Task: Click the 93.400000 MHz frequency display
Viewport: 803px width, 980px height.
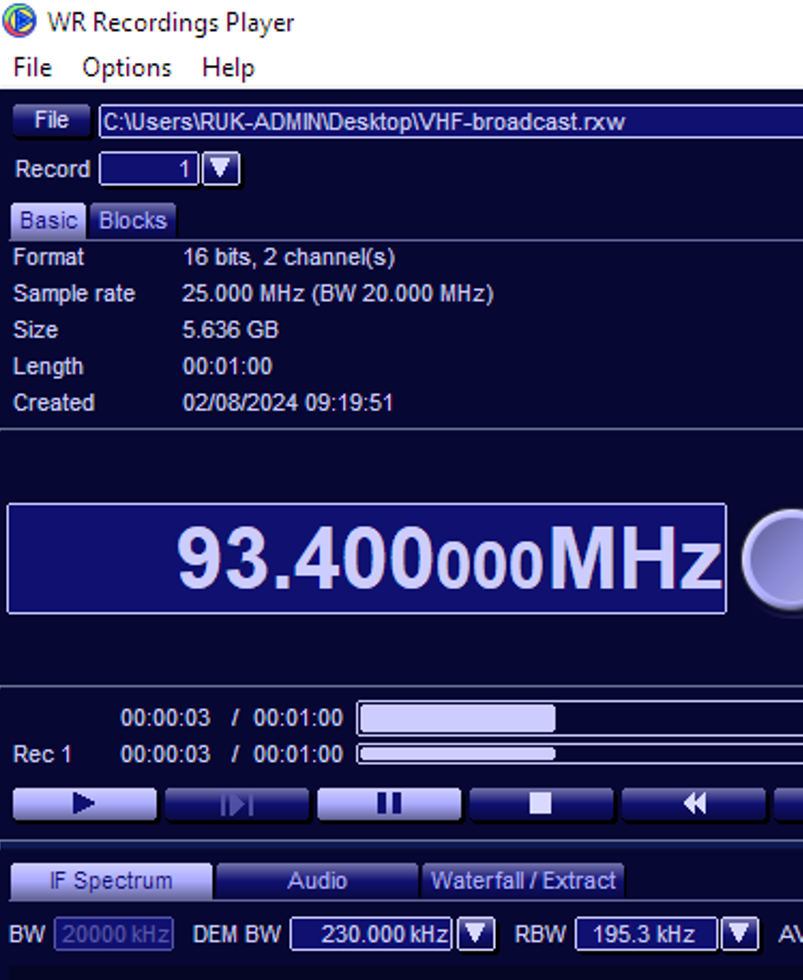Action: point(366,559)
